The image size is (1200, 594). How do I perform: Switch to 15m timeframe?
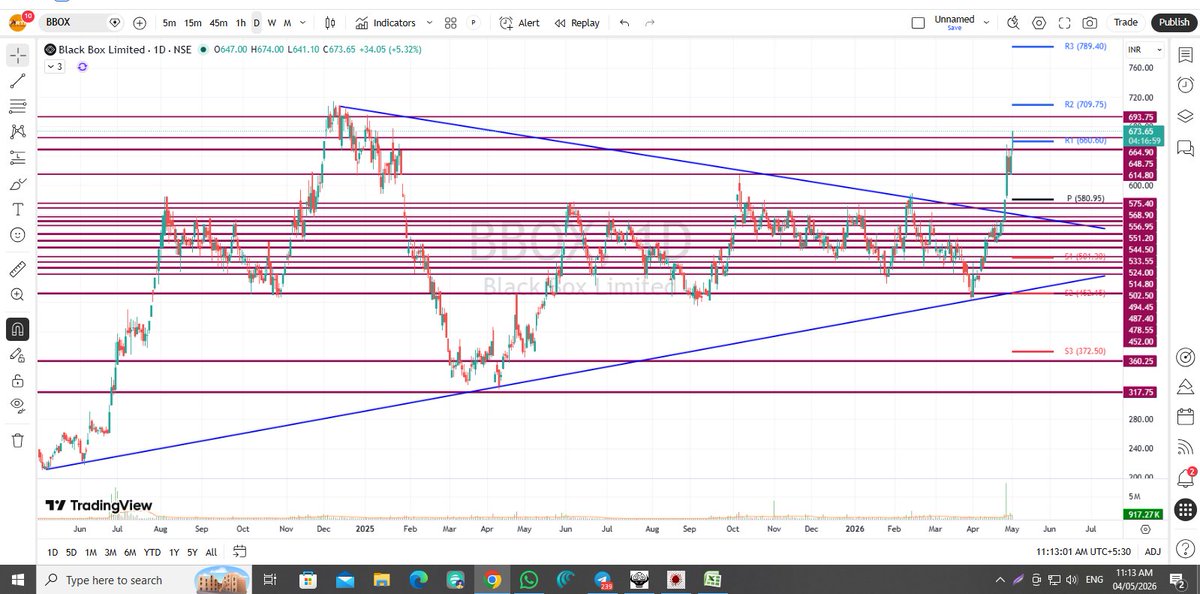(193, 22)
